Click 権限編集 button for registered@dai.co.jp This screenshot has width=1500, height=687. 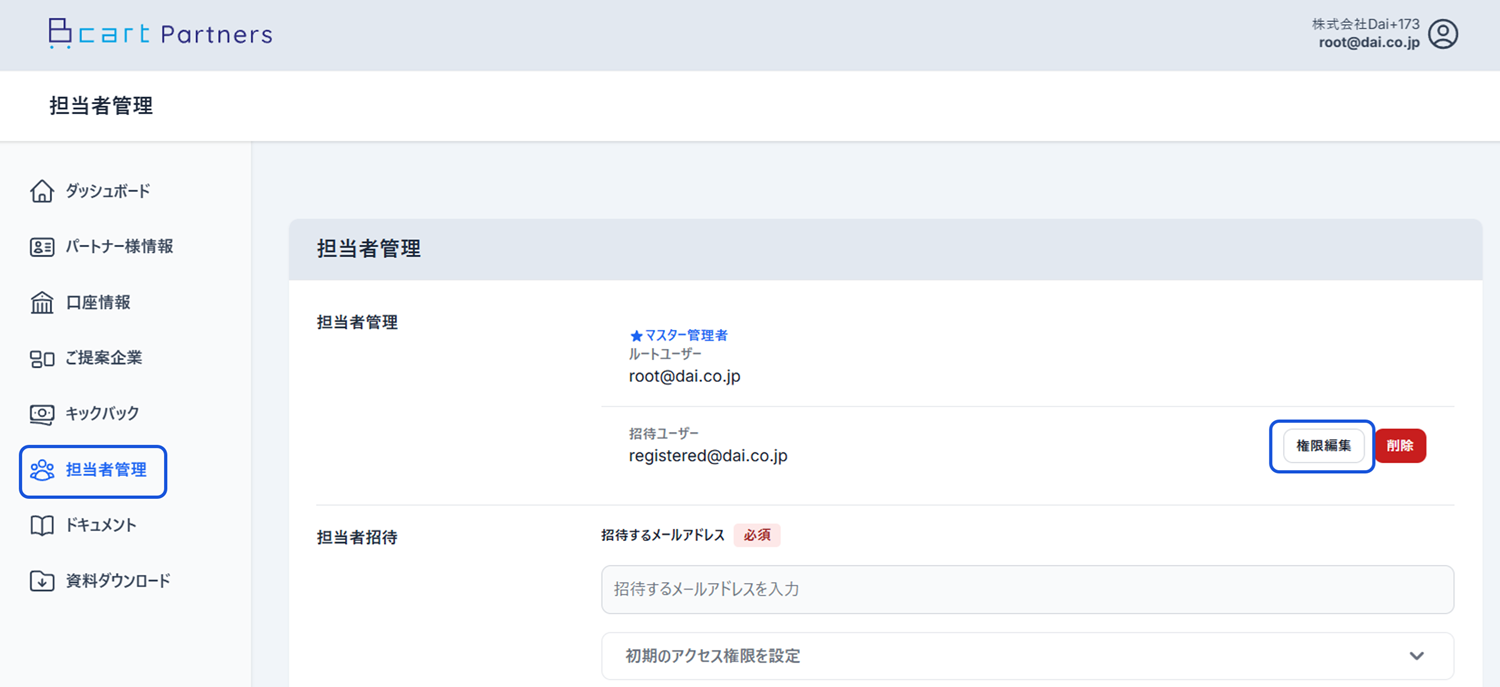[1323, 446]
